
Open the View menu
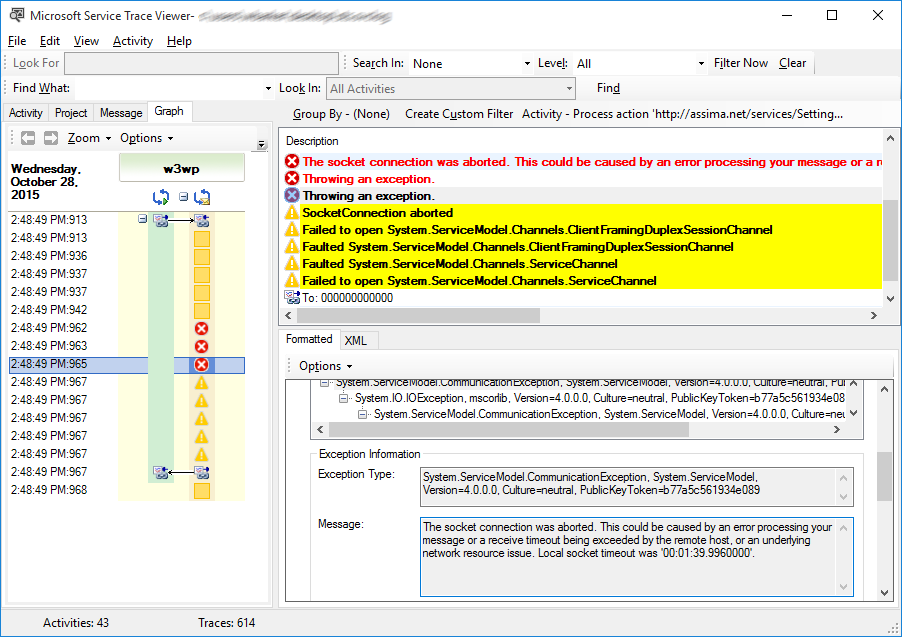point(86,41)
